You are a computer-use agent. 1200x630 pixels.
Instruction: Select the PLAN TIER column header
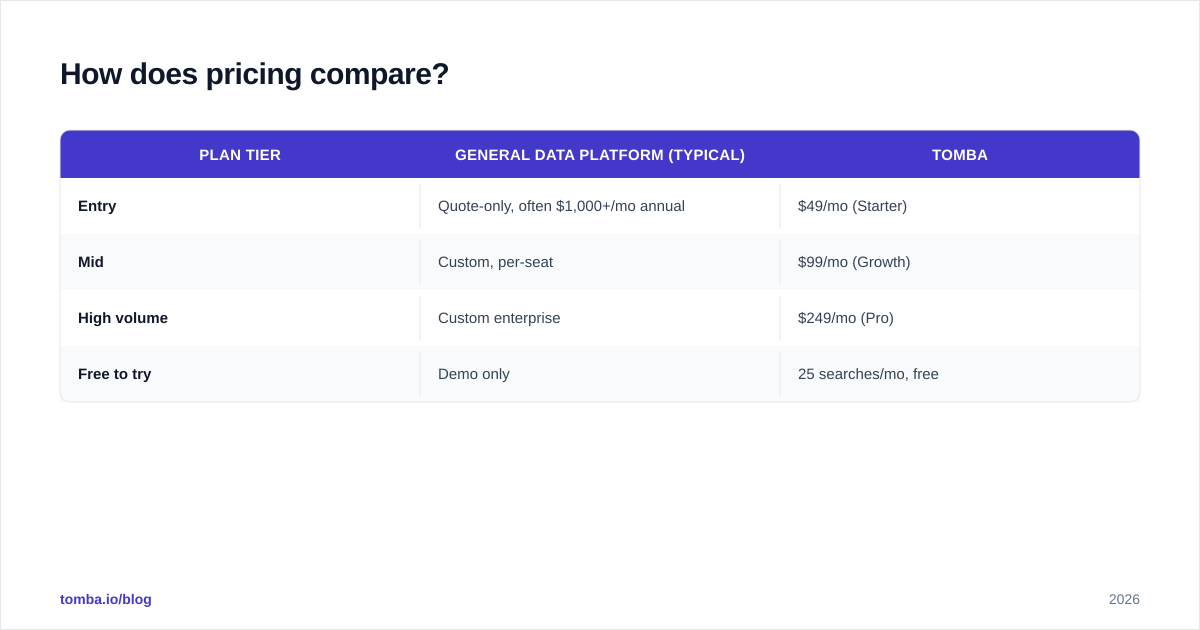pyautogui.click(x=240, y=155)
